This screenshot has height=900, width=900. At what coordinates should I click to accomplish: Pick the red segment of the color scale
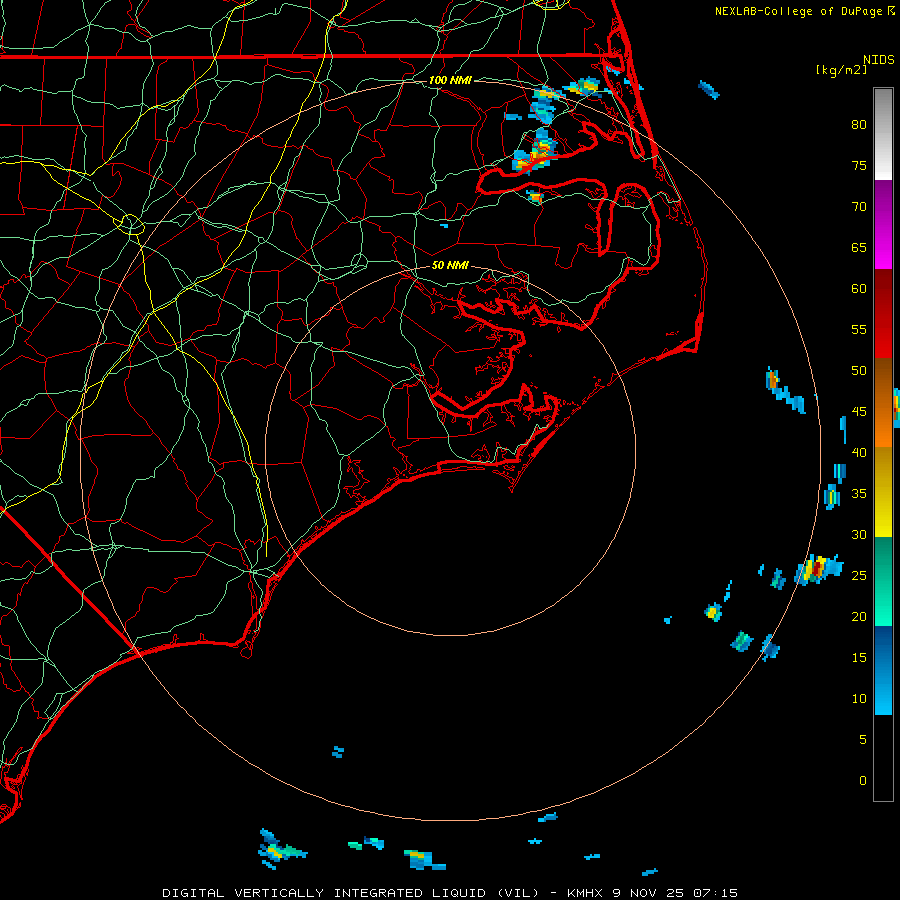883,314
